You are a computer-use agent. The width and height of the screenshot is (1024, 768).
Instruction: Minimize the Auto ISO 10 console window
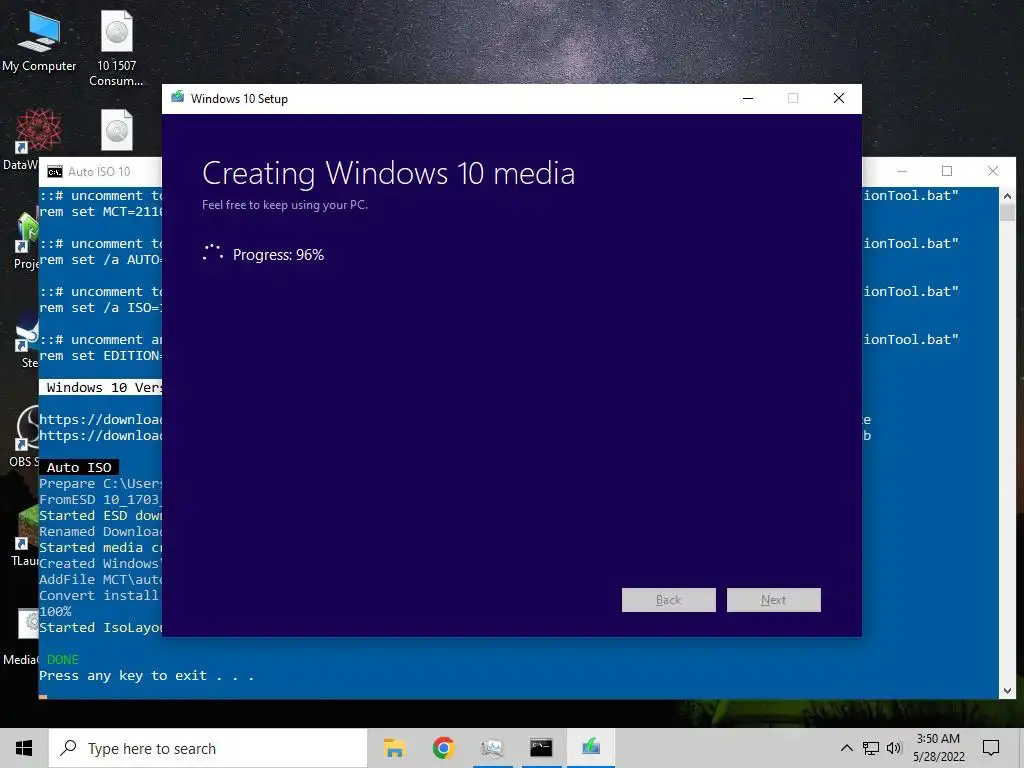coord(902,172)
